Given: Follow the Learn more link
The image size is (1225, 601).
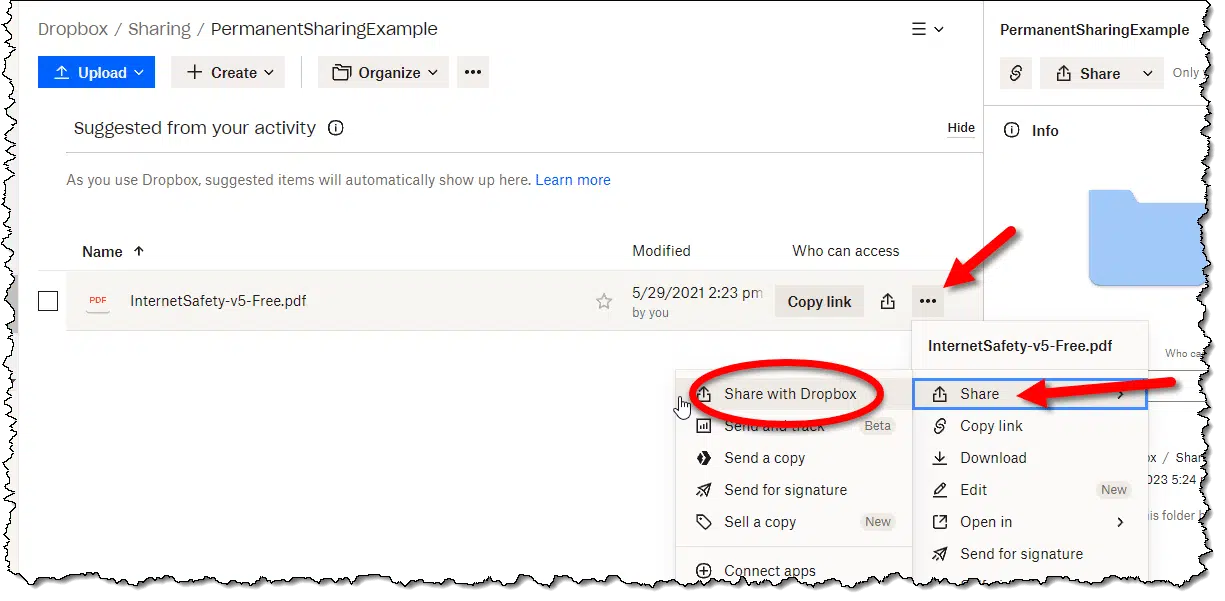Looking at the screenshot, I should click(573, 180).
